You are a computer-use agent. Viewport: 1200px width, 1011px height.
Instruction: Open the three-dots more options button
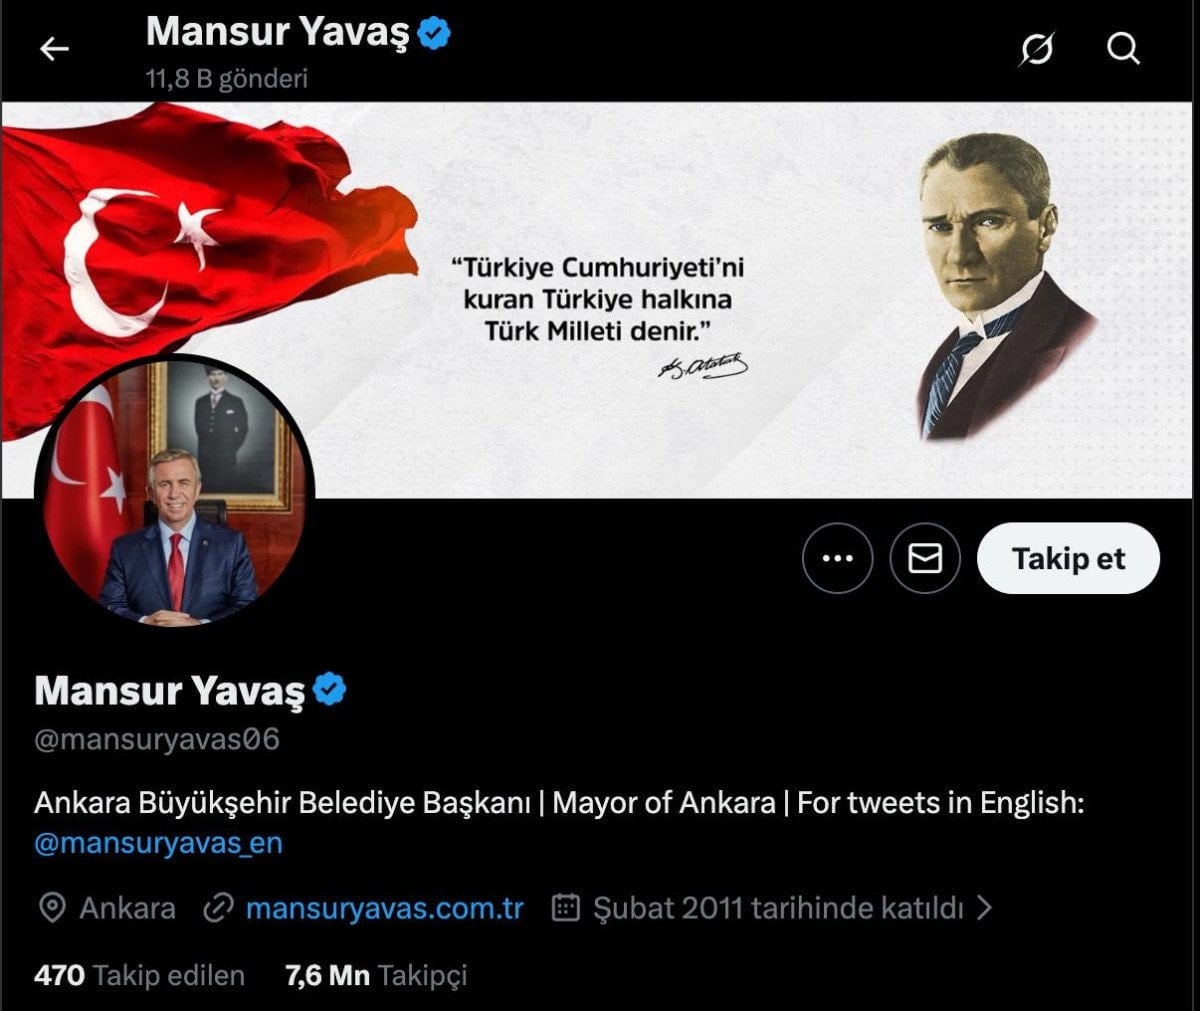pyautogui.click(x=837, y=558)
